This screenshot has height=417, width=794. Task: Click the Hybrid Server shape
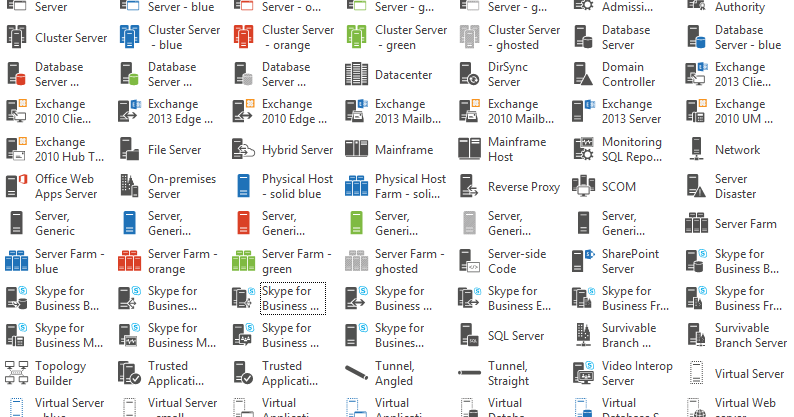point(243,149)
